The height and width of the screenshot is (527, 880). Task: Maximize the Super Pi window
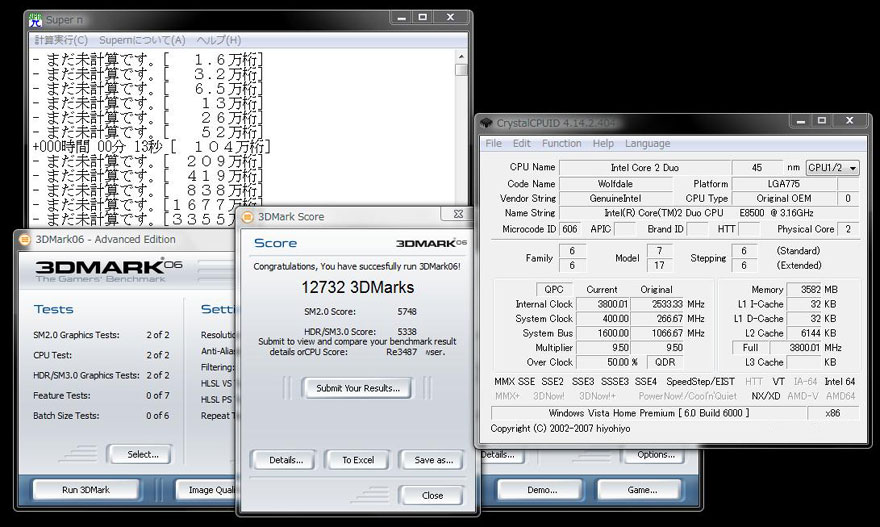click(423, 17)
